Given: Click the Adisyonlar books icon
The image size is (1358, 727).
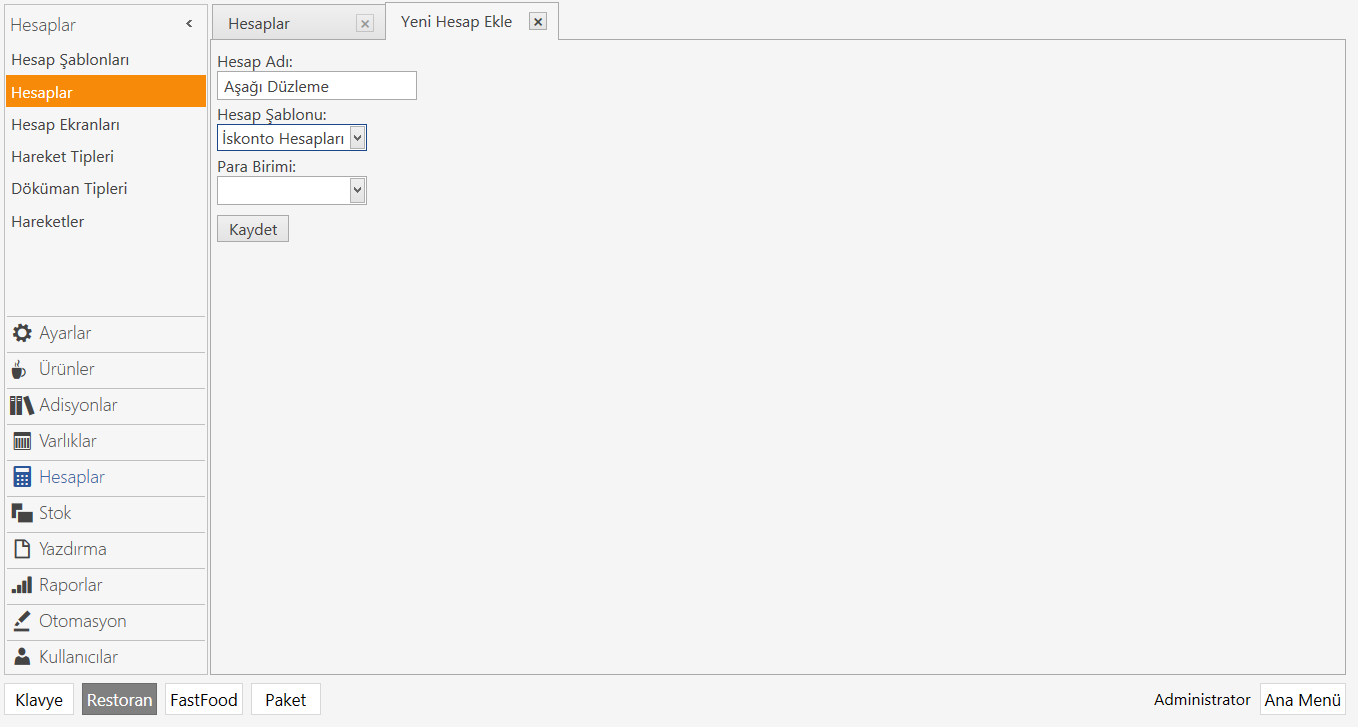Looking at the screenshot, I should click(x=22, y=405).
